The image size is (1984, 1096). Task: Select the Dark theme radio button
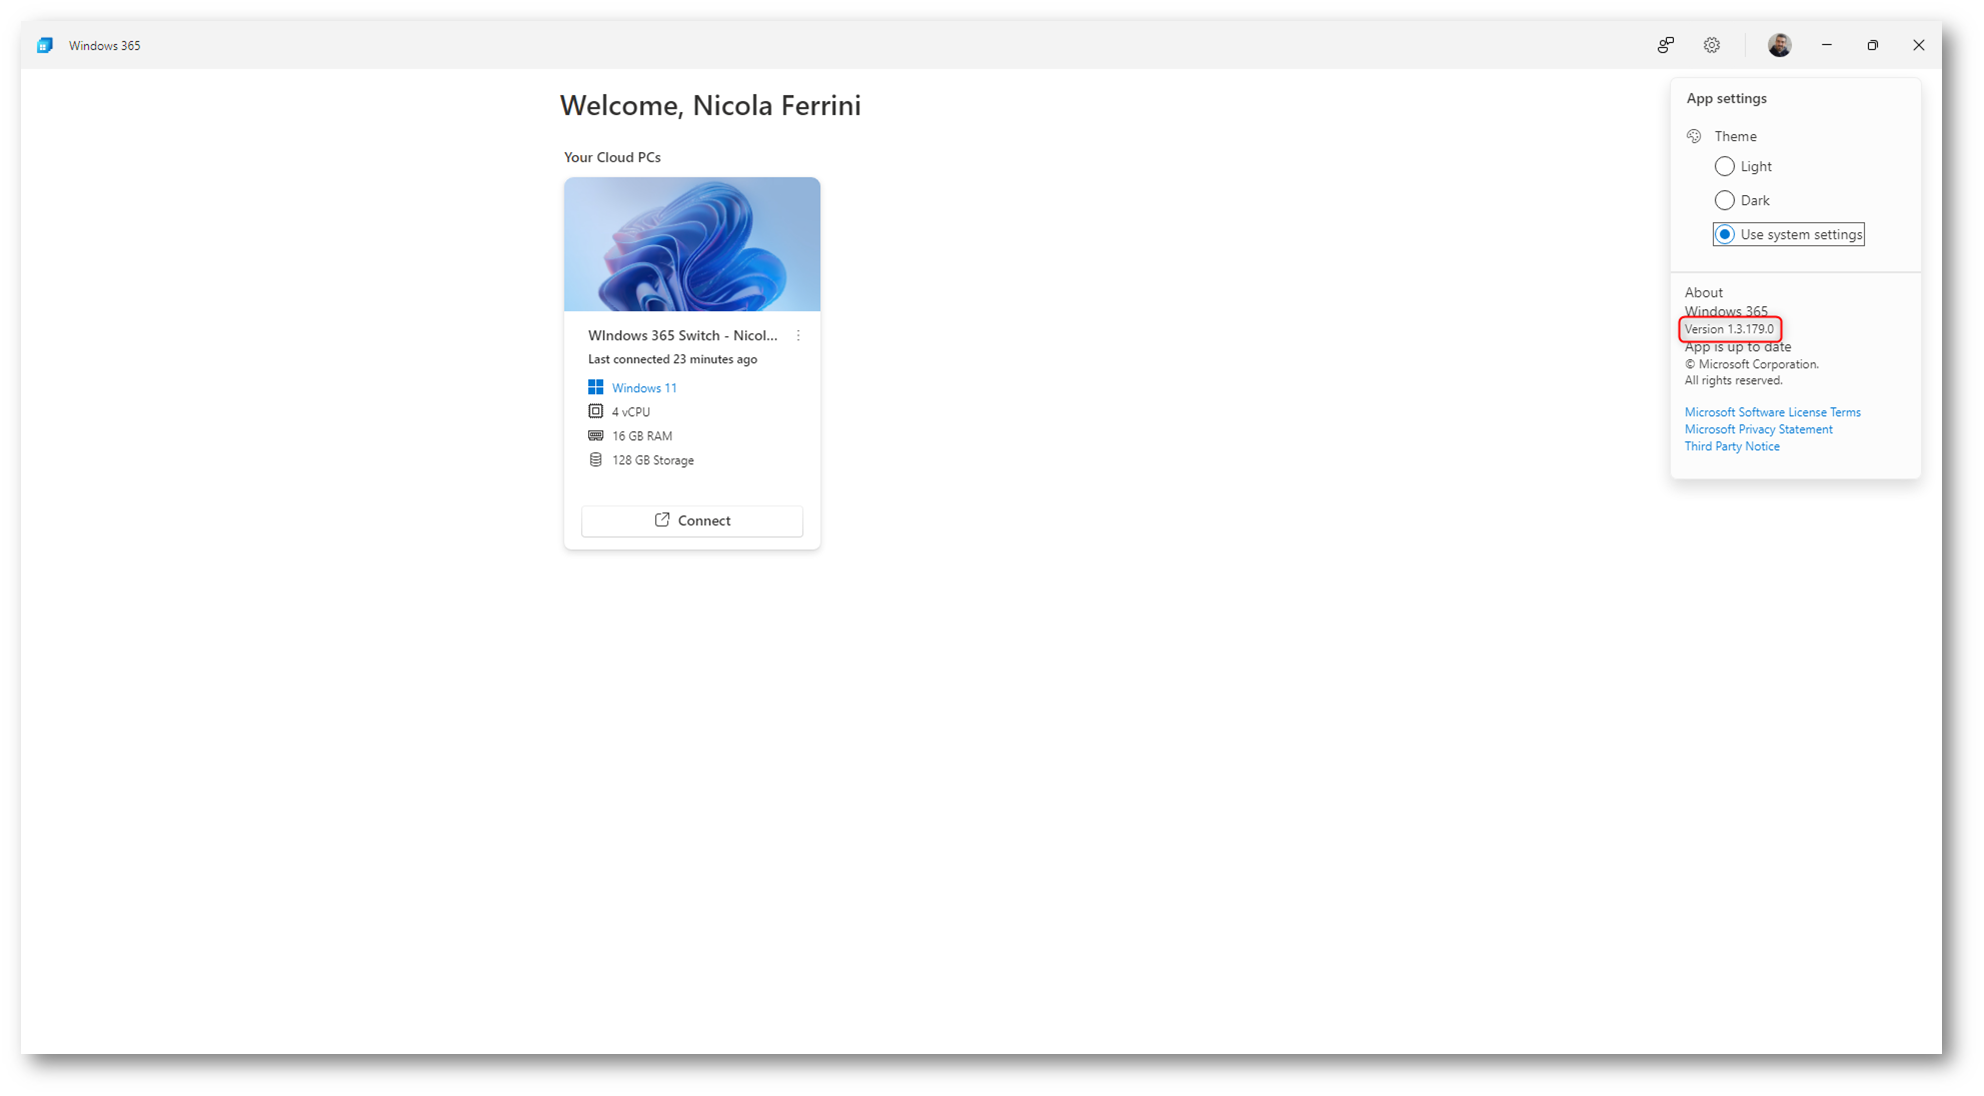1724,200
